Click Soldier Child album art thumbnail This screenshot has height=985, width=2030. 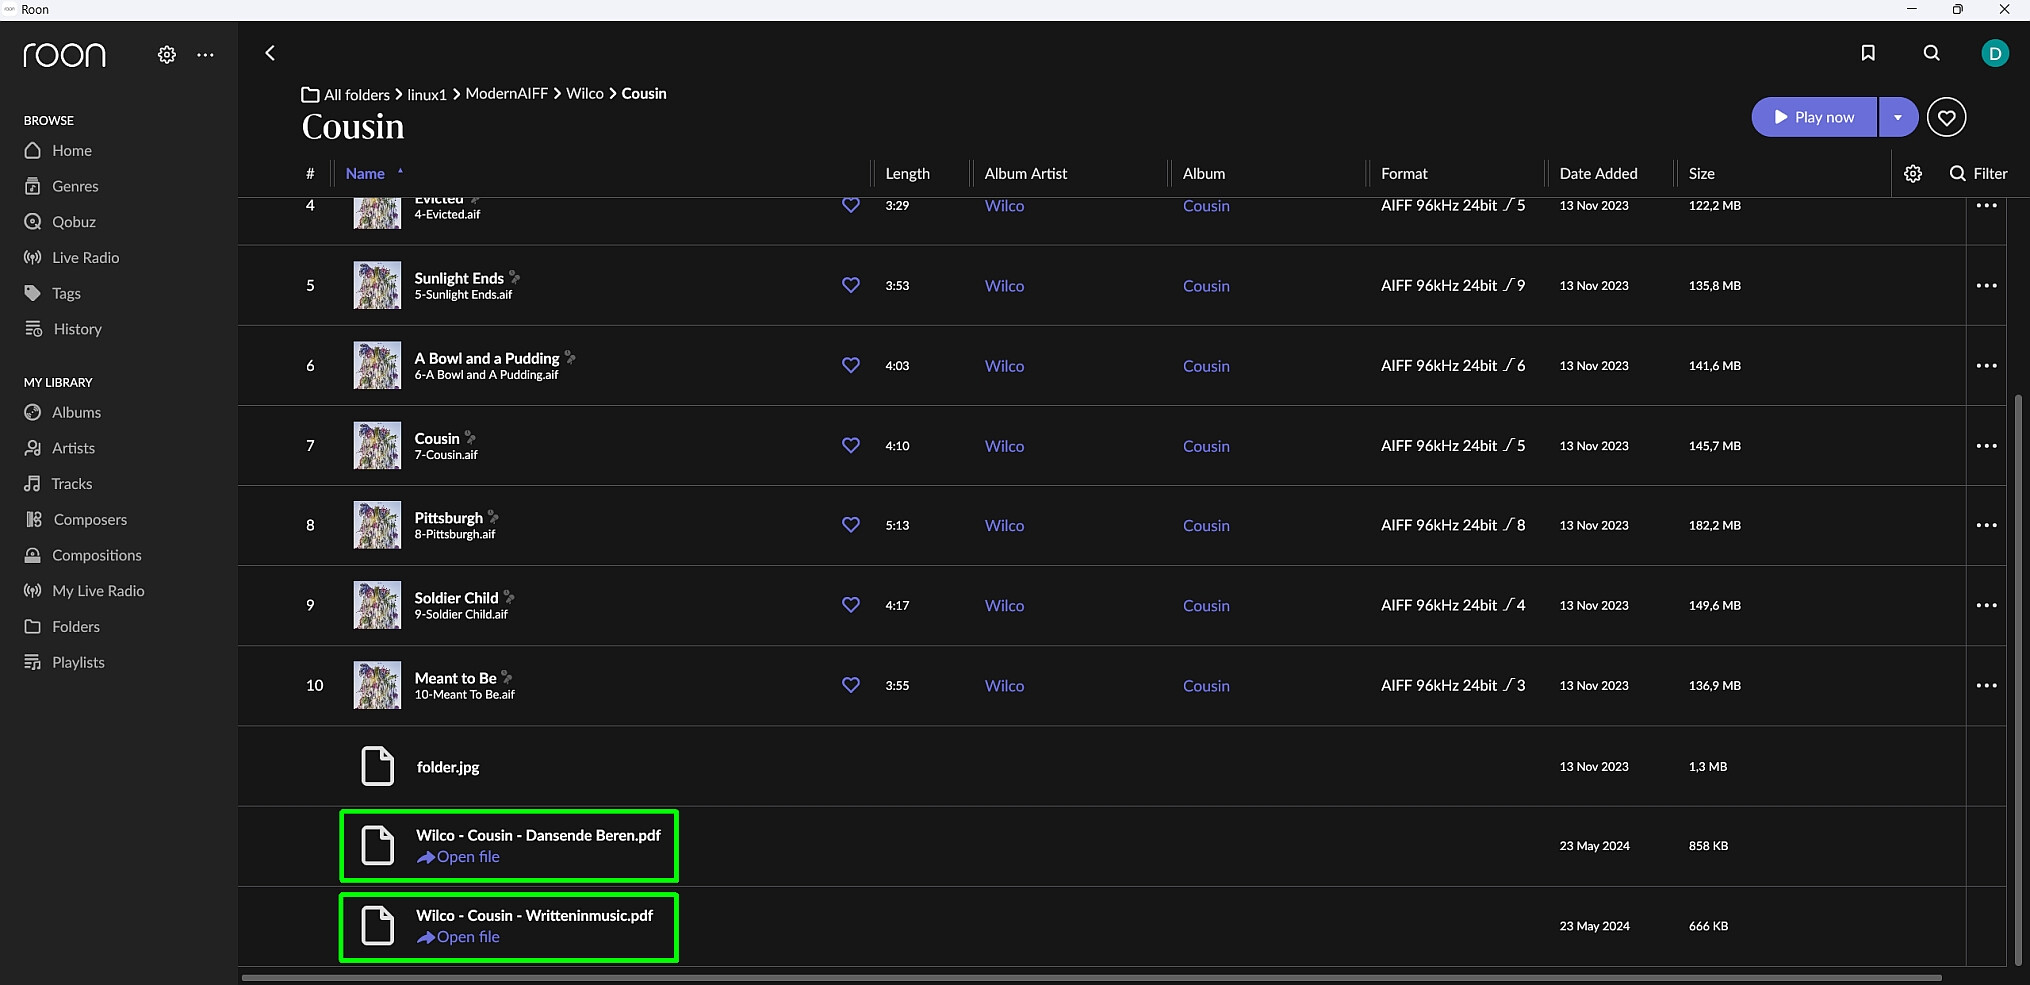(x=377, y=605)
